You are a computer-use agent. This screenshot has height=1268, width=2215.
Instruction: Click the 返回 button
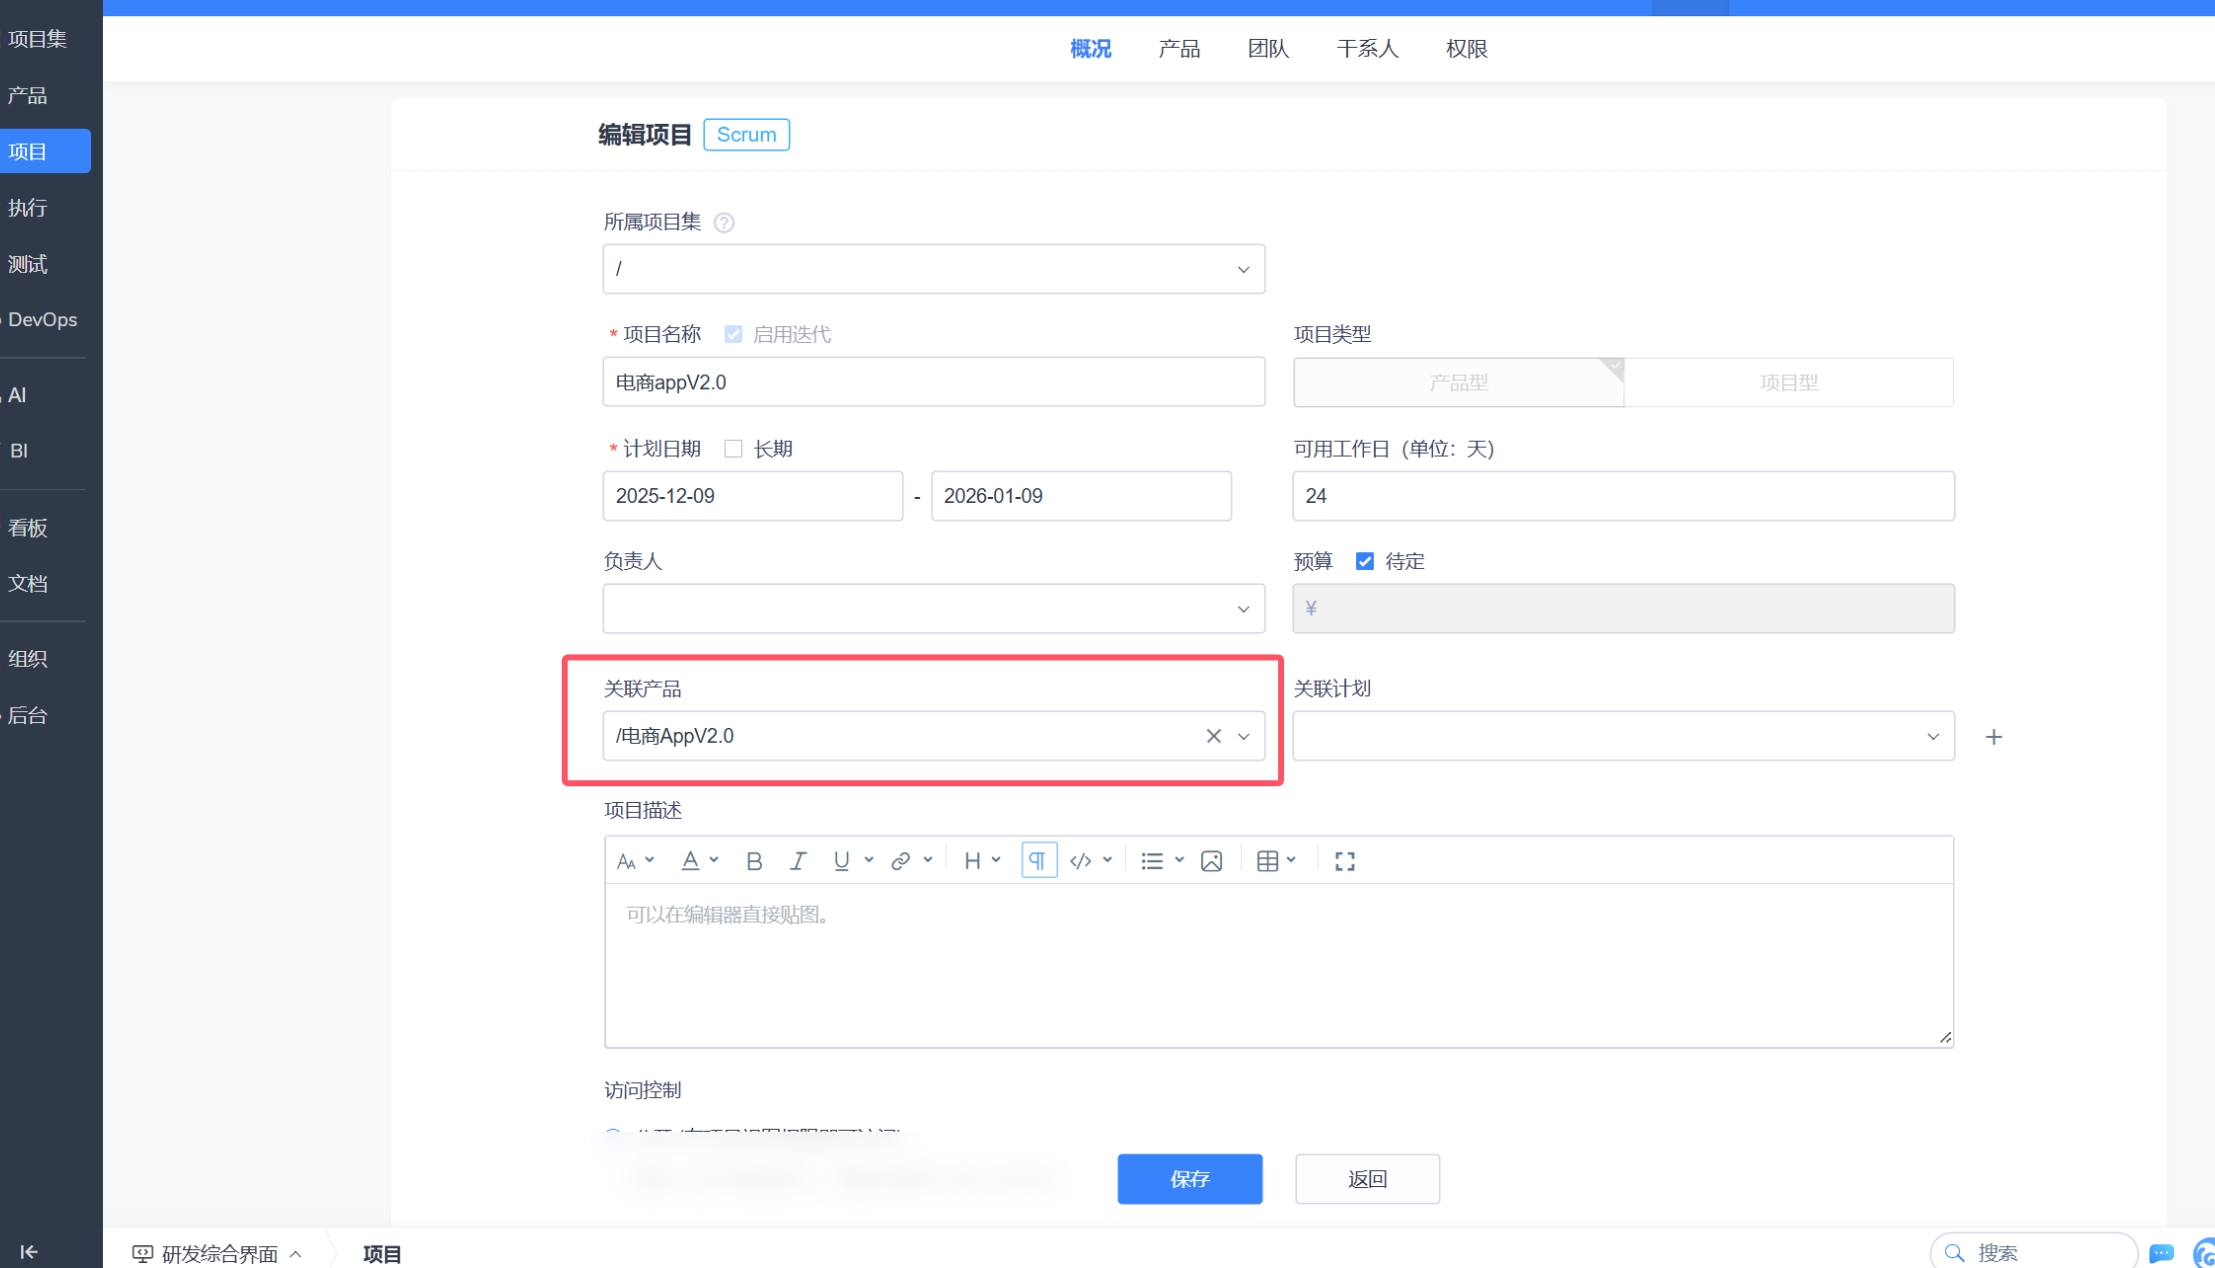click(x=1366, y=1179)
